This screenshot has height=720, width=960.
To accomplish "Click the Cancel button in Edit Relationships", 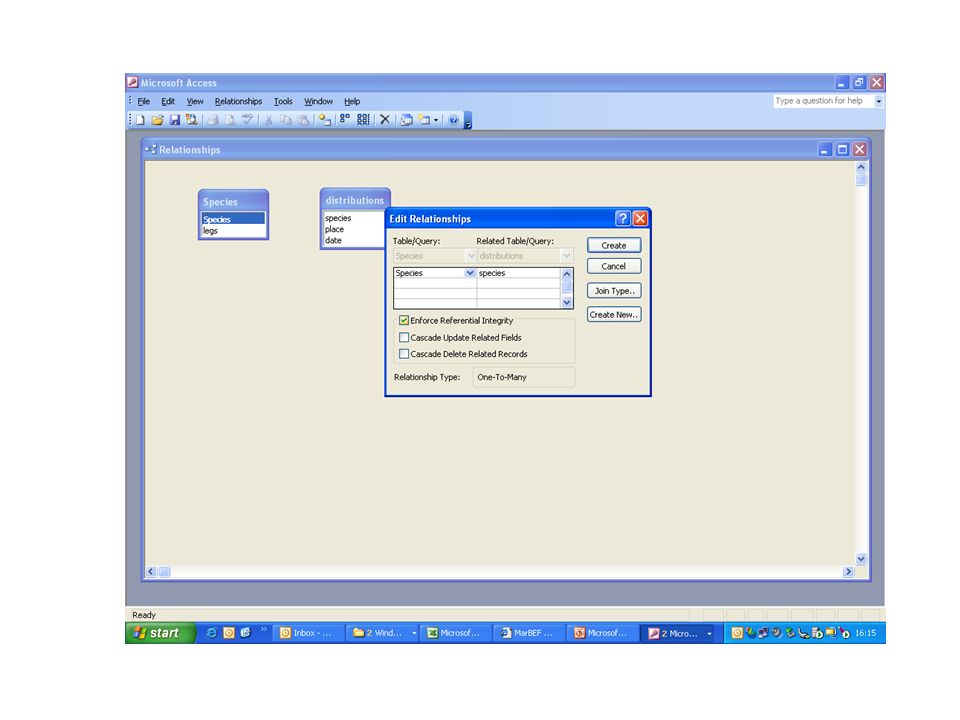I will [x=614, y=266].
